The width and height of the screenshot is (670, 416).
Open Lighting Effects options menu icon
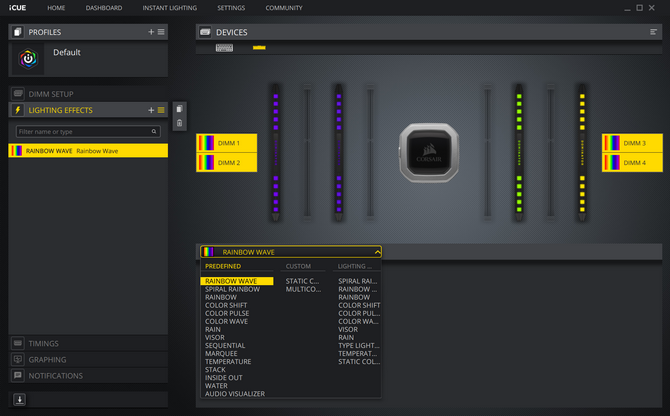(161, 110)
